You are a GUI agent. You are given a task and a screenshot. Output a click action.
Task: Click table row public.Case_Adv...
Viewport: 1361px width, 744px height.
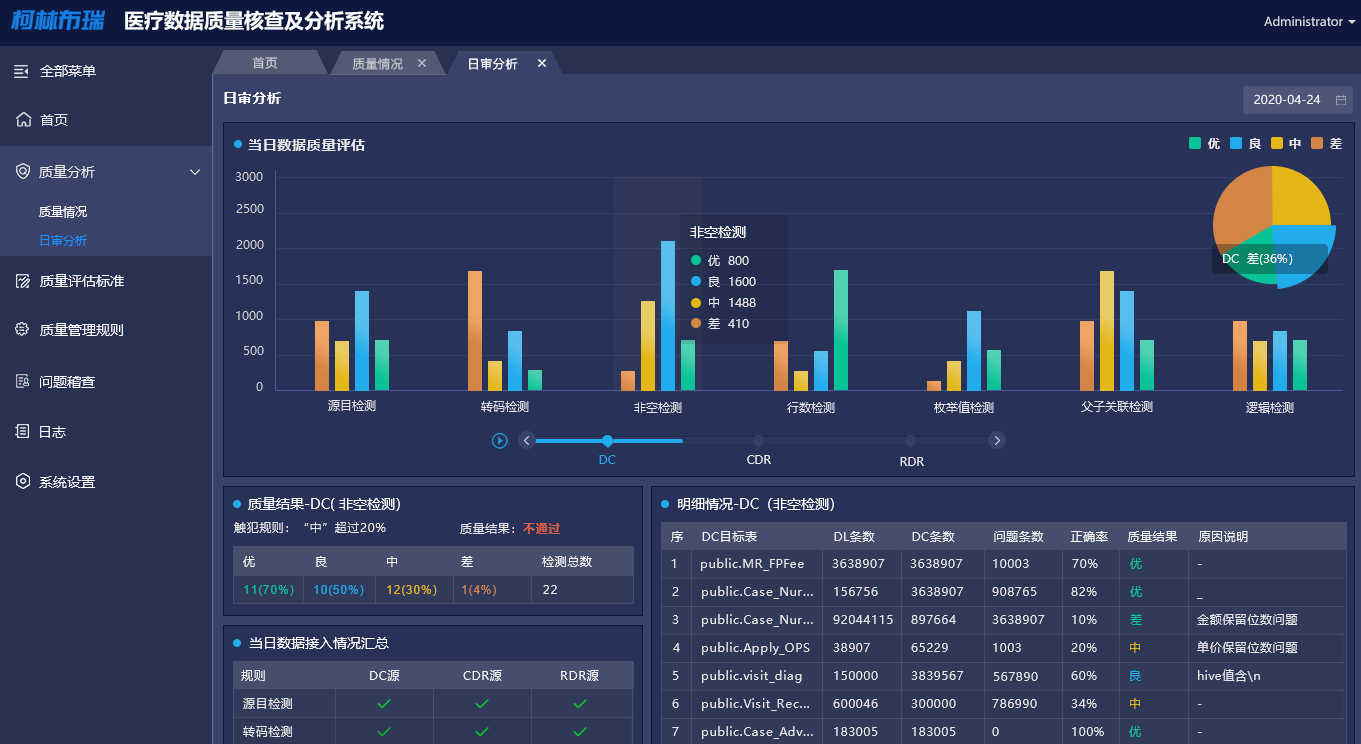click(x=1004, y=732)
